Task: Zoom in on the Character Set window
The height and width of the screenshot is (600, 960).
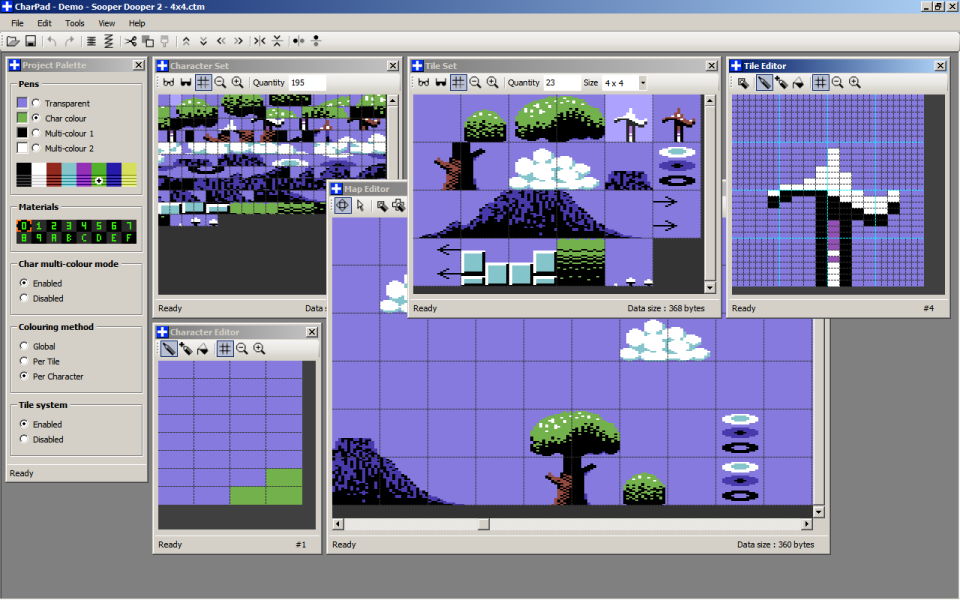Action: click(x=238, y=83)
